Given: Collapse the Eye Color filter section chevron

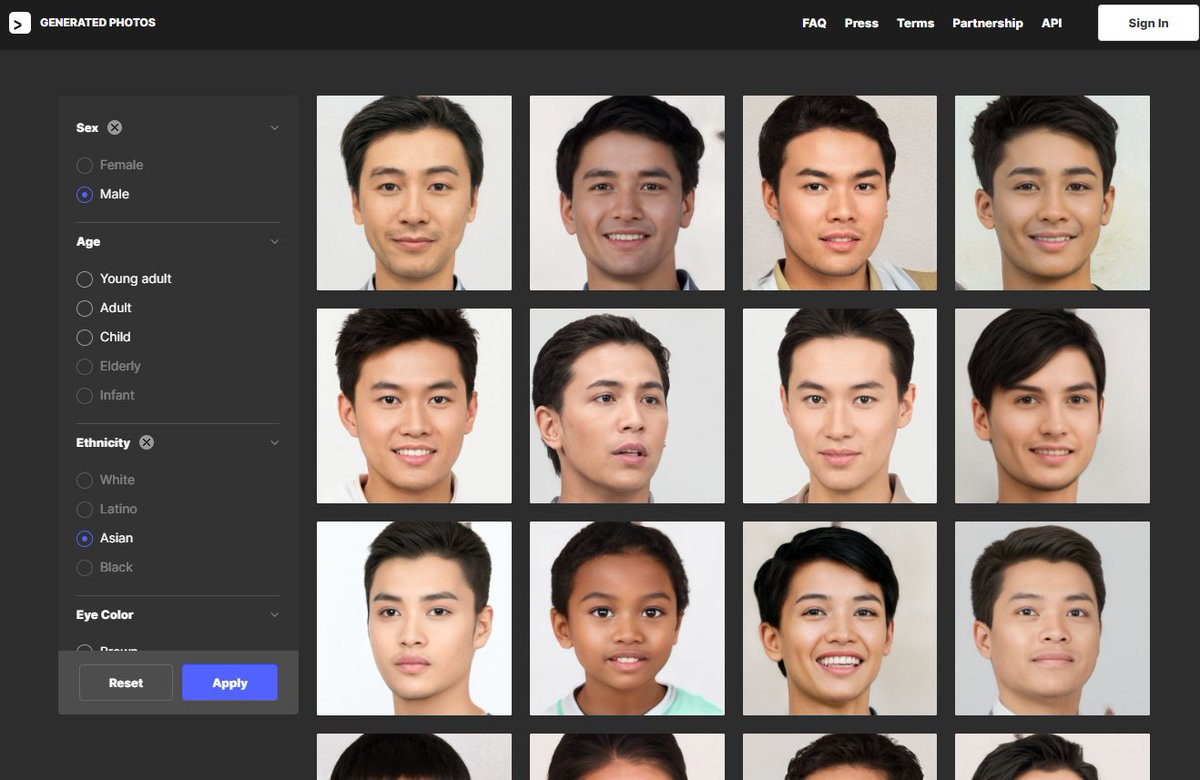Looking at the screenshot, I should (x=274, y=615).
